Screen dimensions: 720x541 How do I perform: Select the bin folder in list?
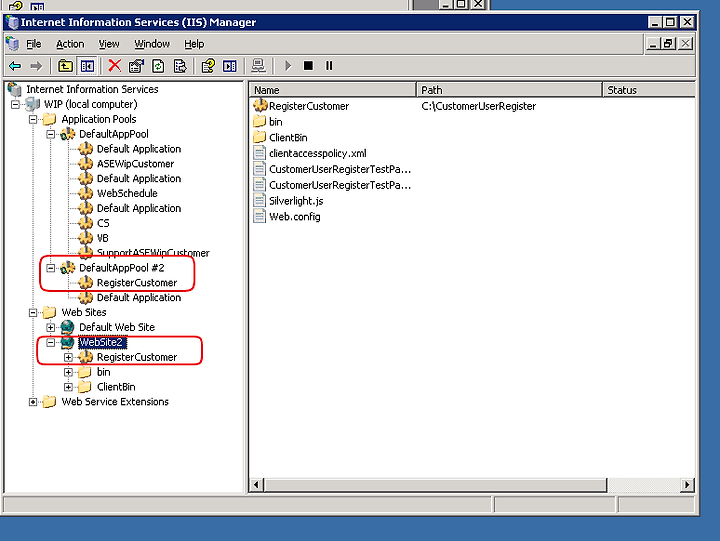276,122
